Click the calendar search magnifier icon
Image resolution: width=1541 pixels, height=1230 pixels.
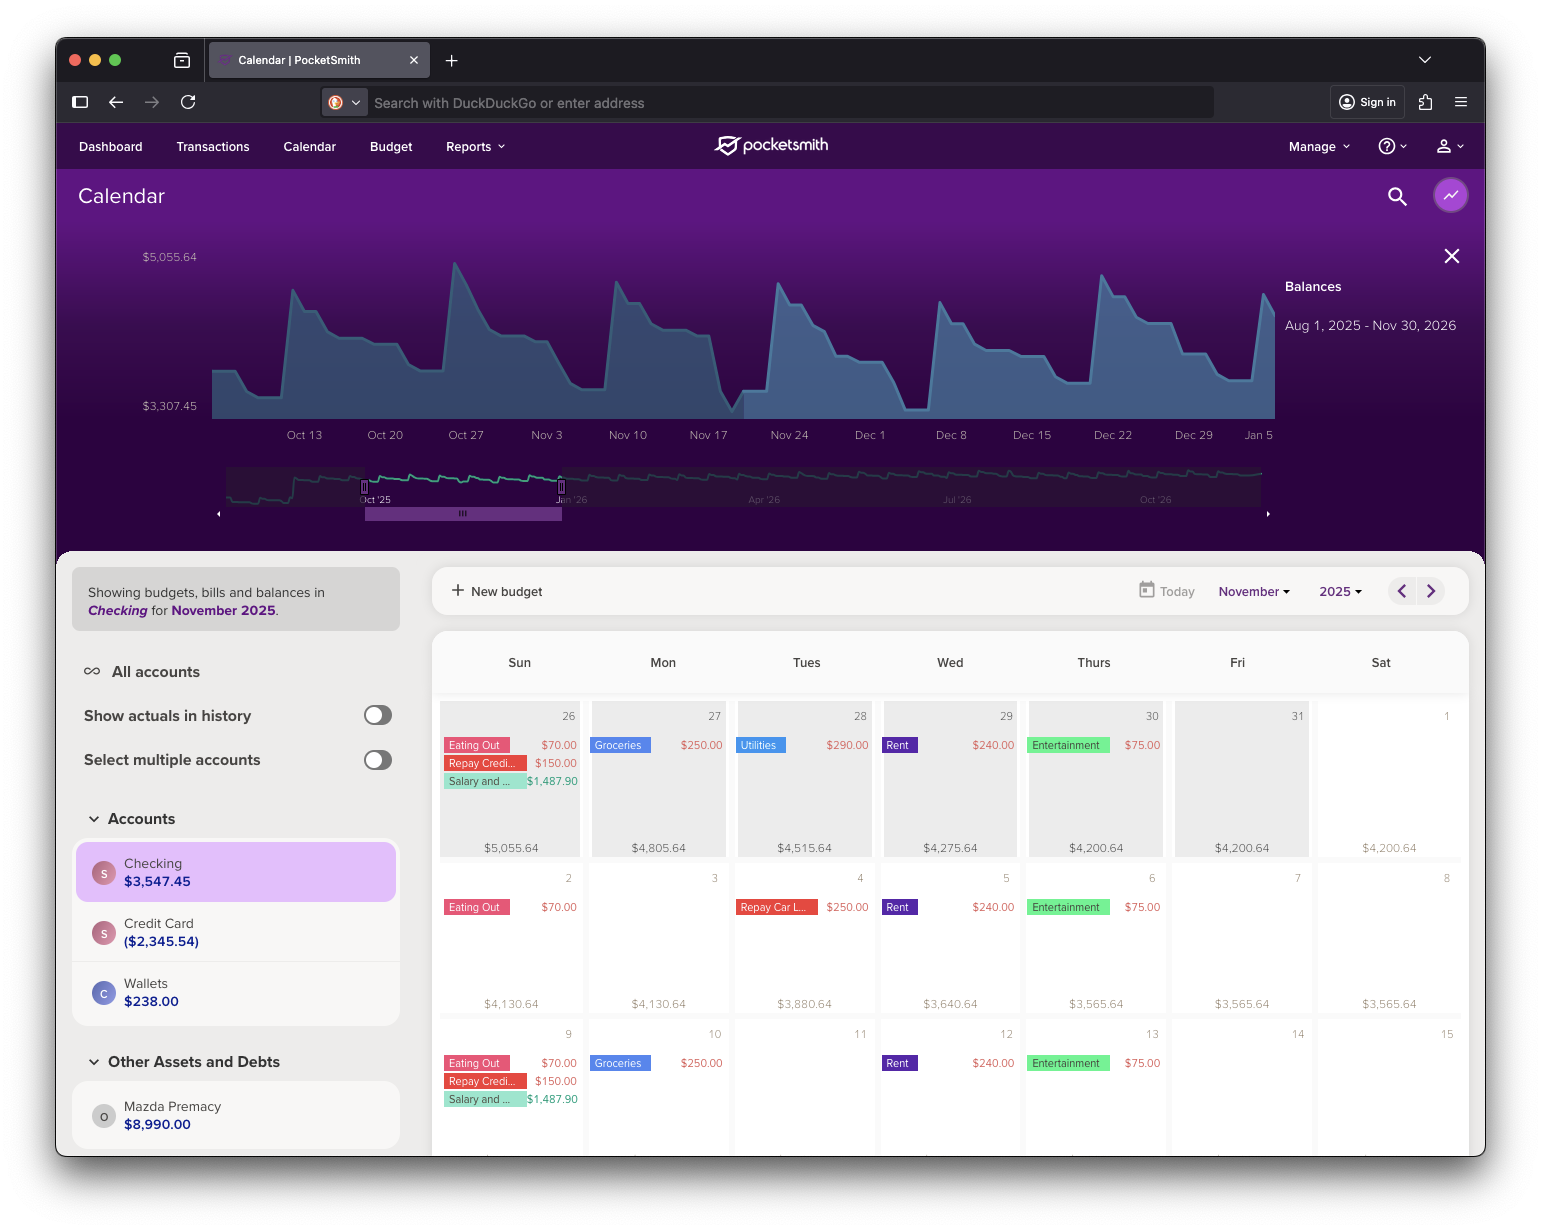pos(1397,197)
